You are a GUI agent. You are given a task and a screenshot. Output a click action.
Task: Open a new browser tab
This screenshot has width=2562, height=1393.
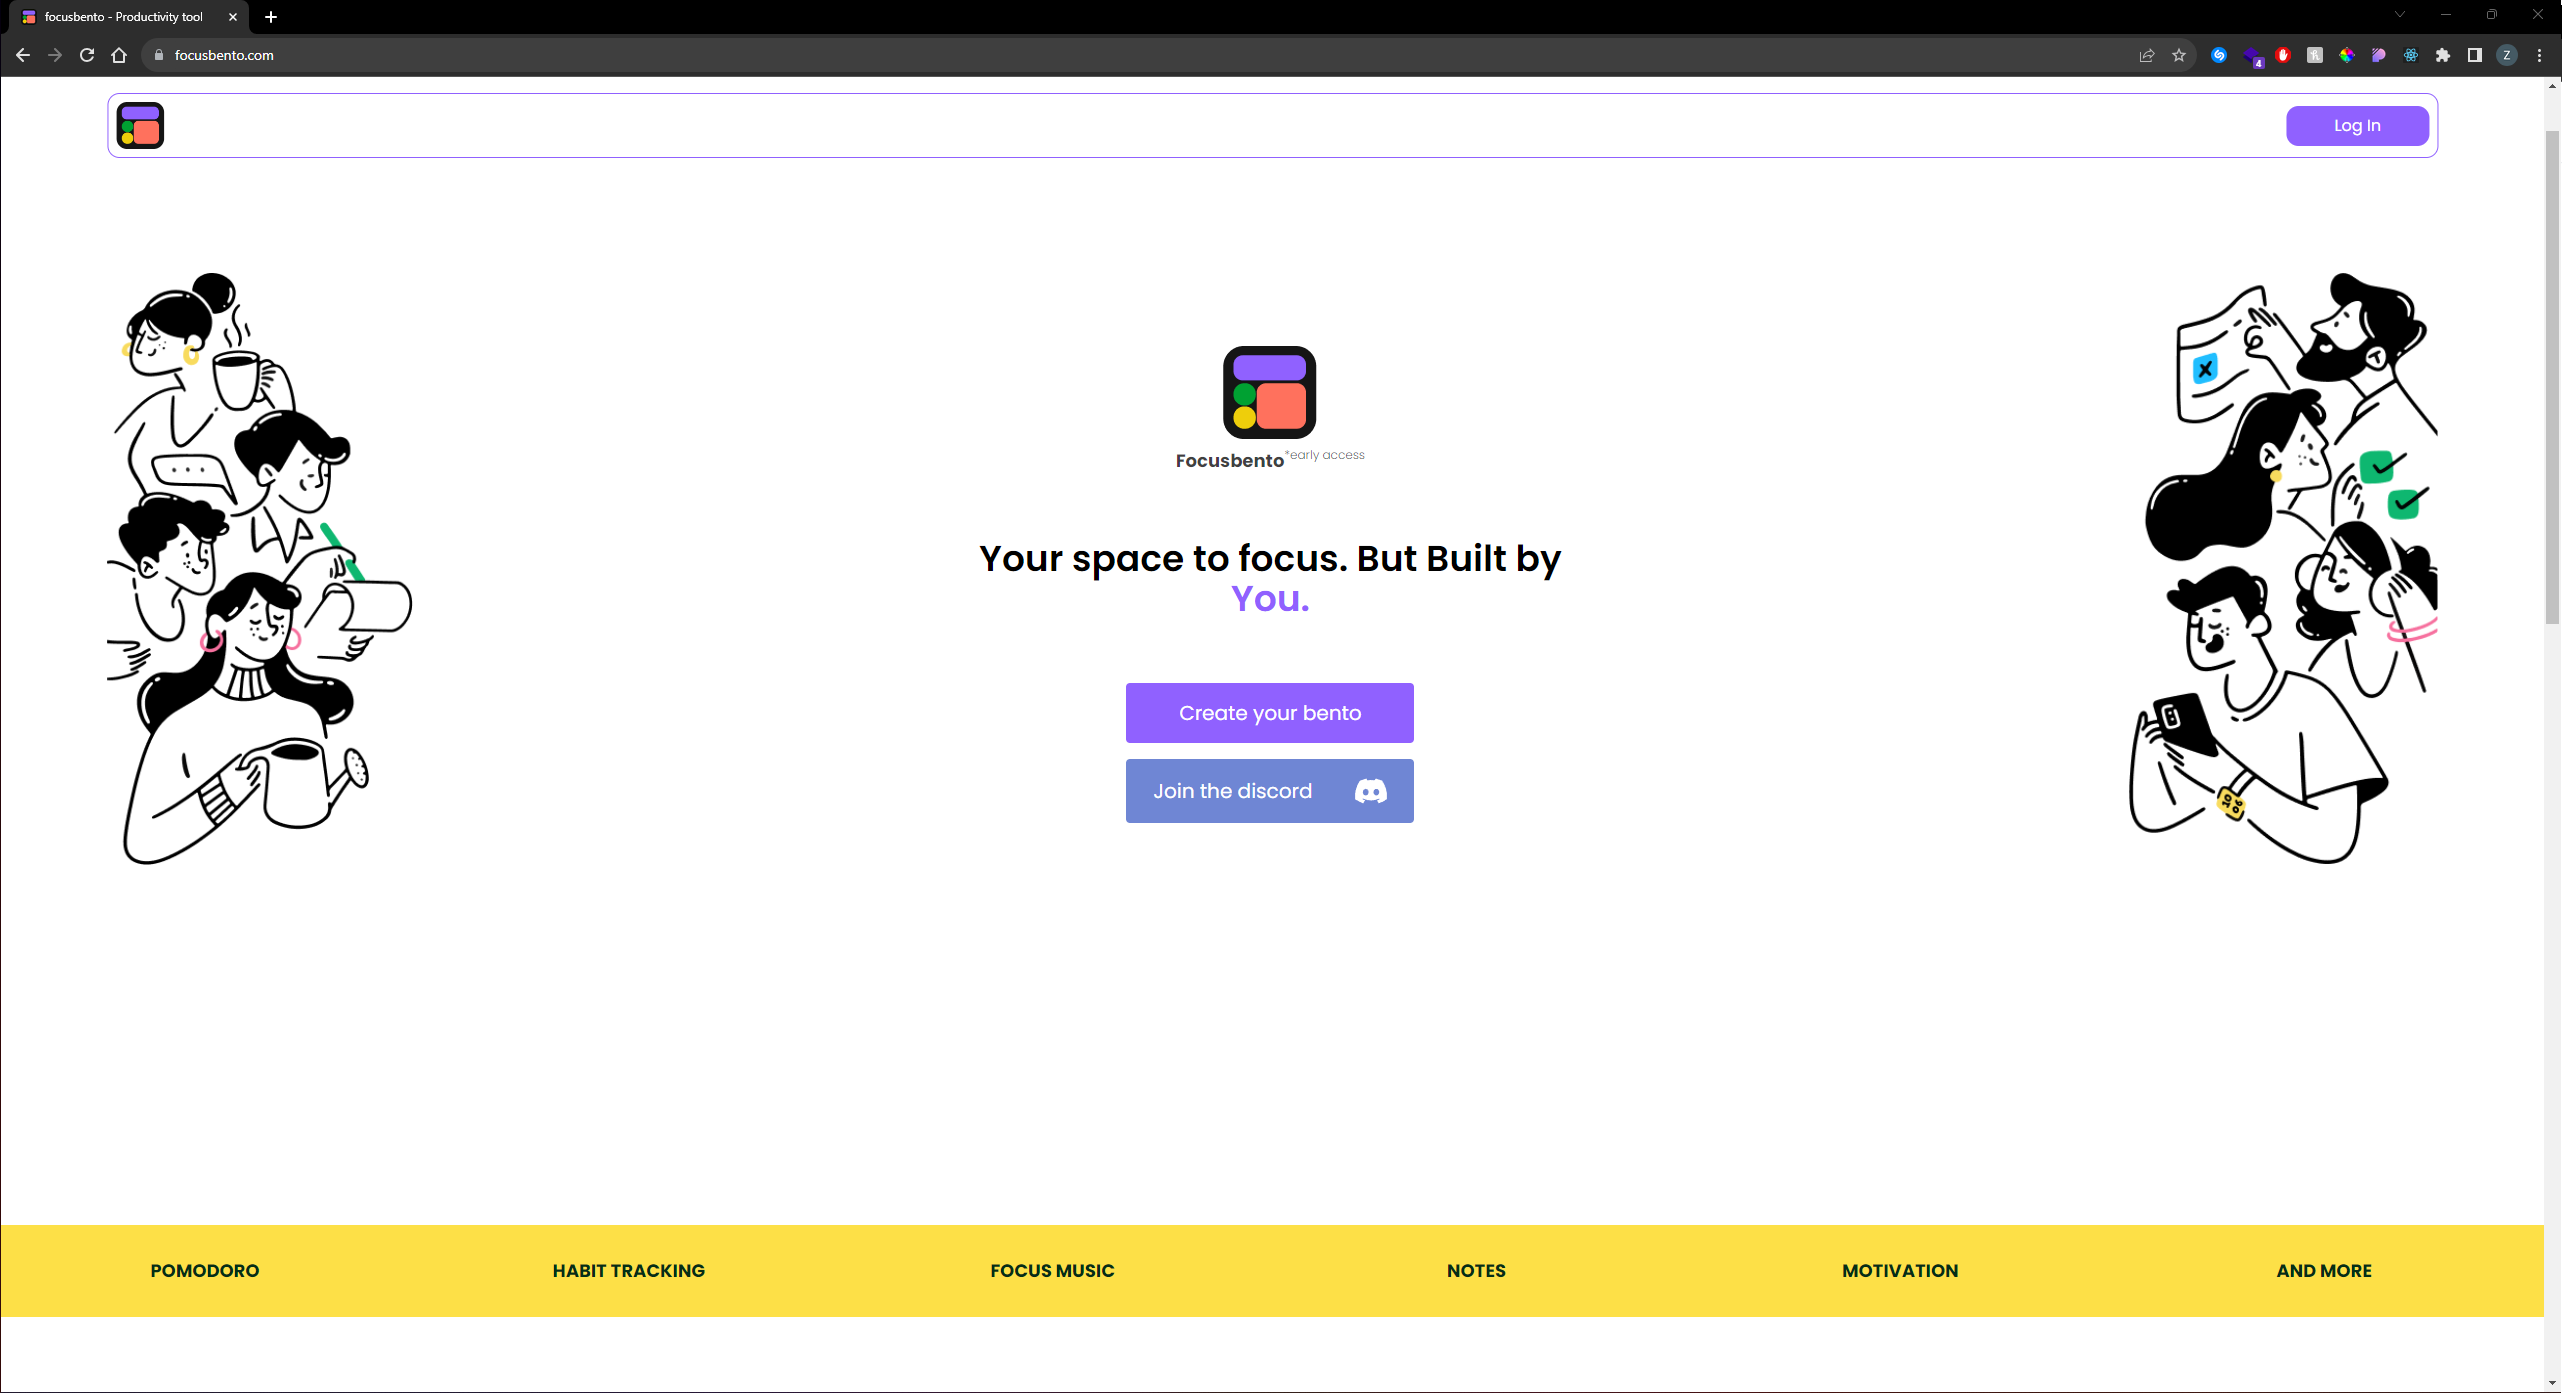pyautogui.click(x=271, y=17)
